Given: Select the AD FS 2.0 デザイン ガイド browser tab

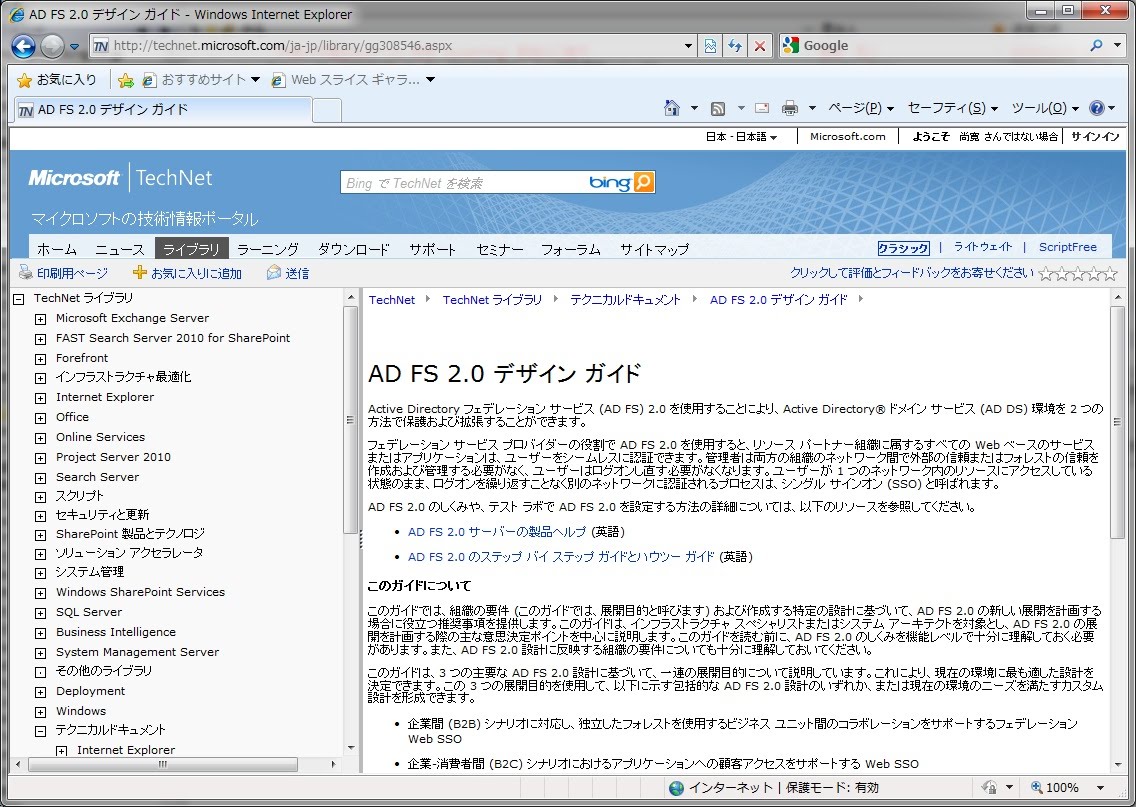Looking at the screenshot, I should tap(163, 109).
